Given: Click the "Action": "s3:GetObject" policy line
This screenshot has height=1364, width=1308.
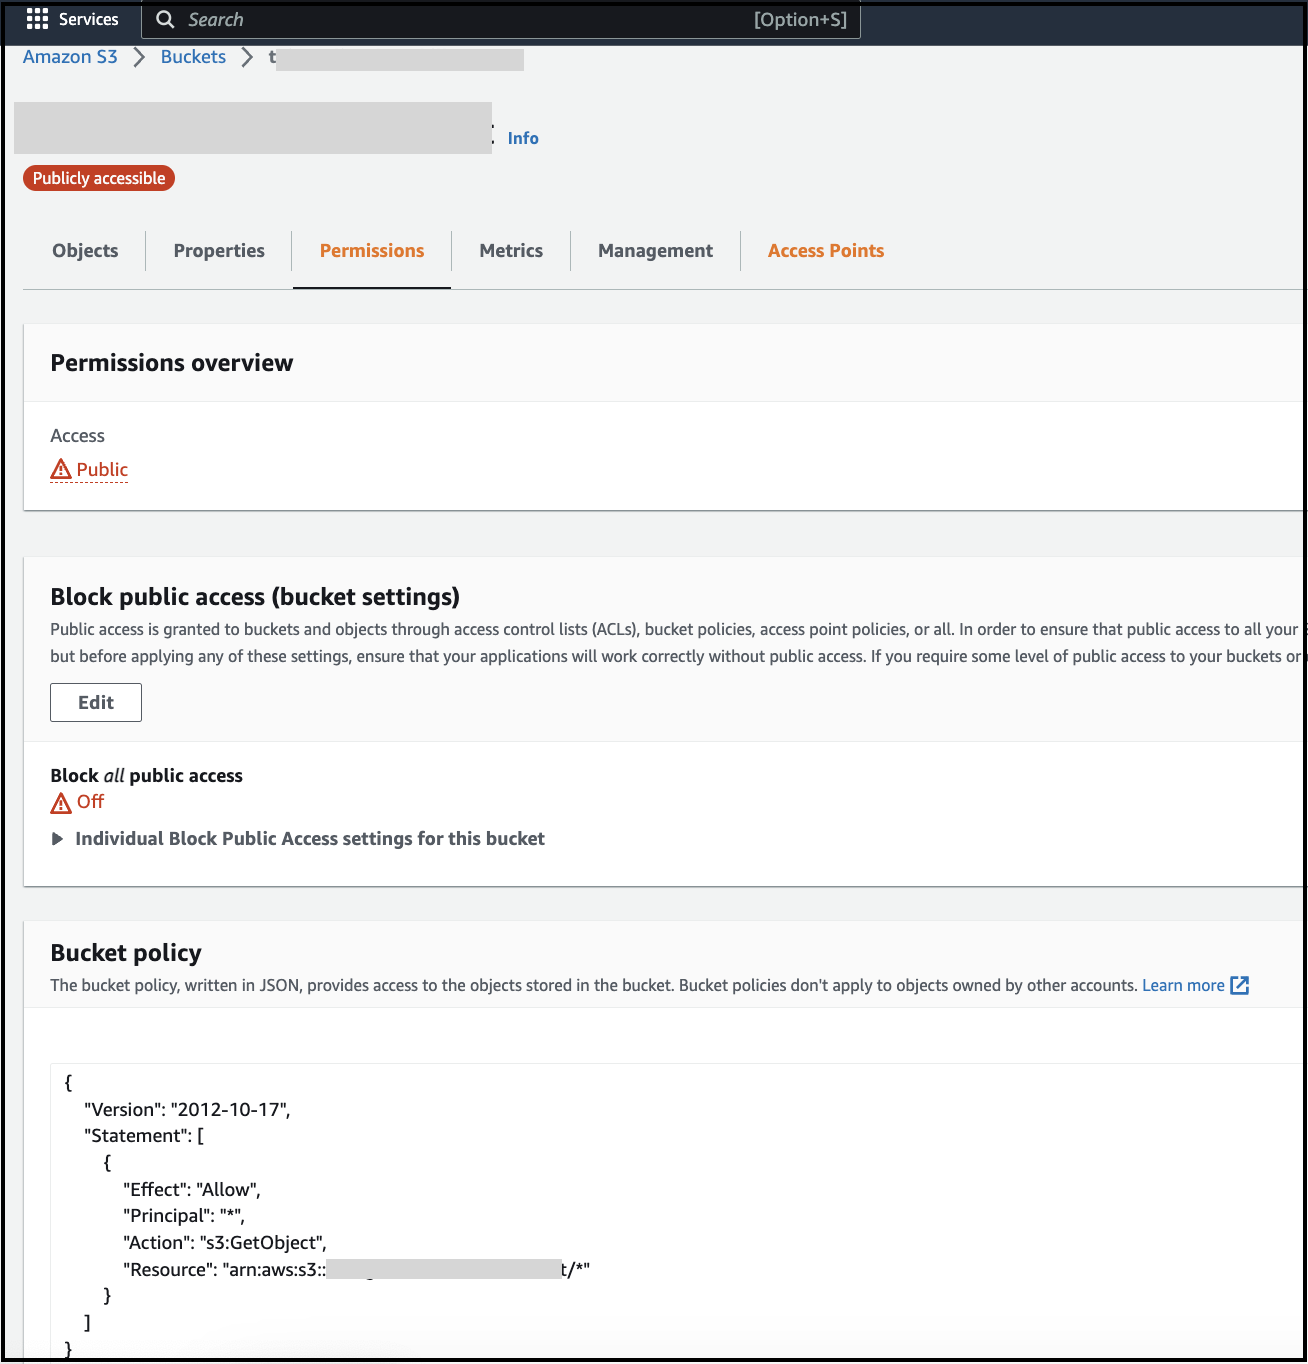Looking at the screenshot, I should tap(225, 1242).
